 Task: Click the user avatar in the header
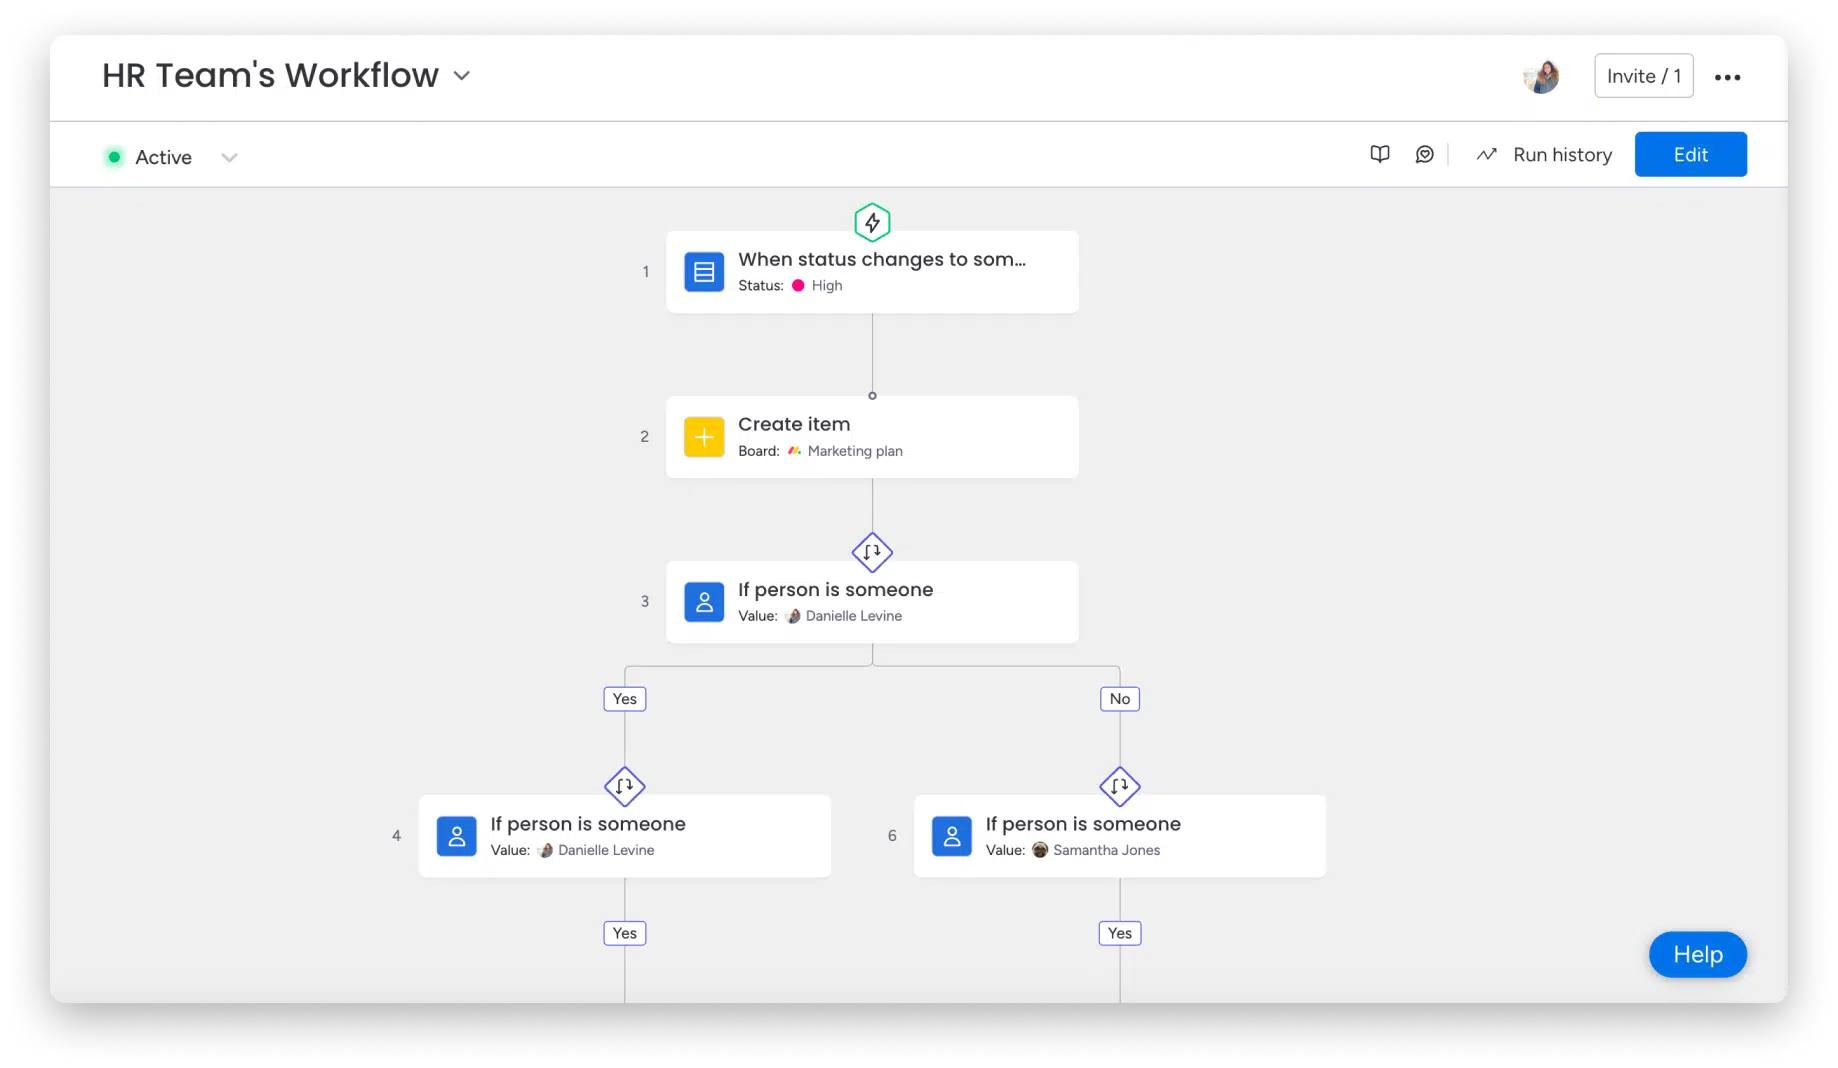1541,76
